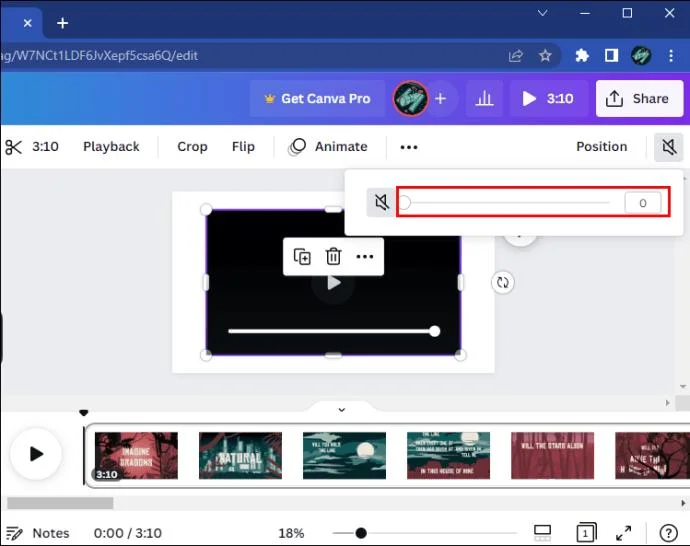Toggle thumbnail view icon in bottom bar
This screenshot has width=690, height=546.
point(542,533)
